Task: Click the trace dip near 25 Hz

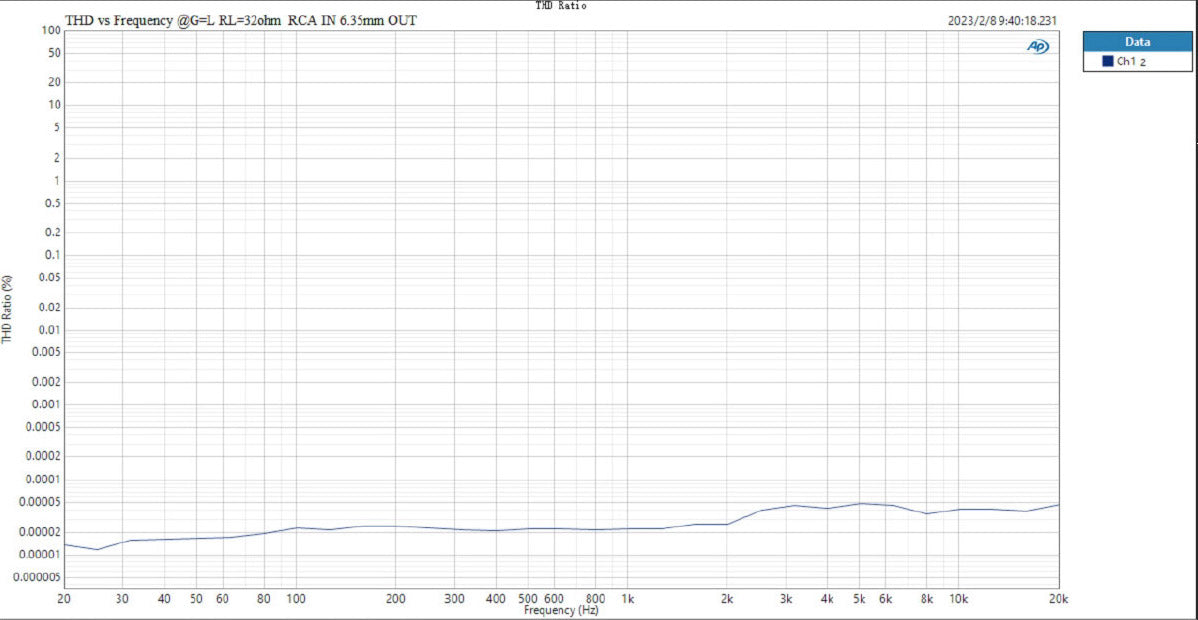Action: coord(97,549)
